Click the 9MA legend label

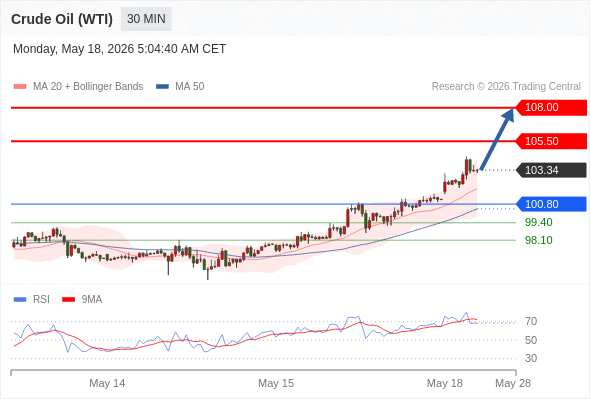[92, 300]
